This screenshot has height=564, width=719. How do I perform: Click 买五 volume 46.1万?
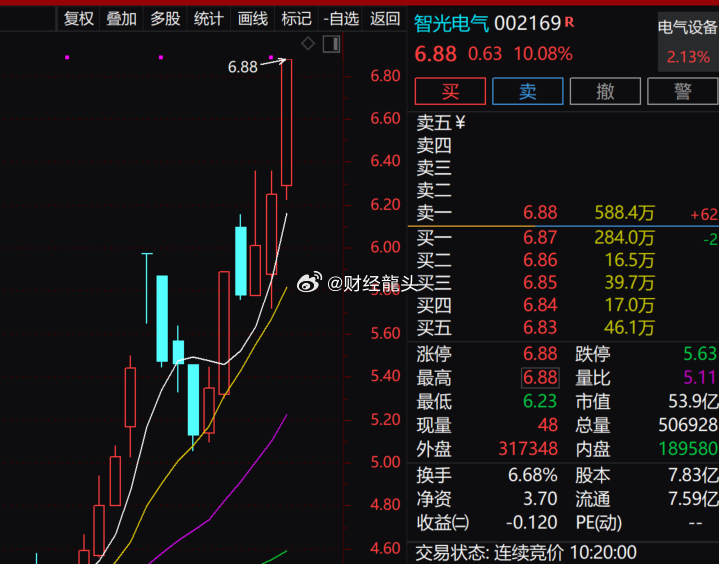[x=629, y=327]
